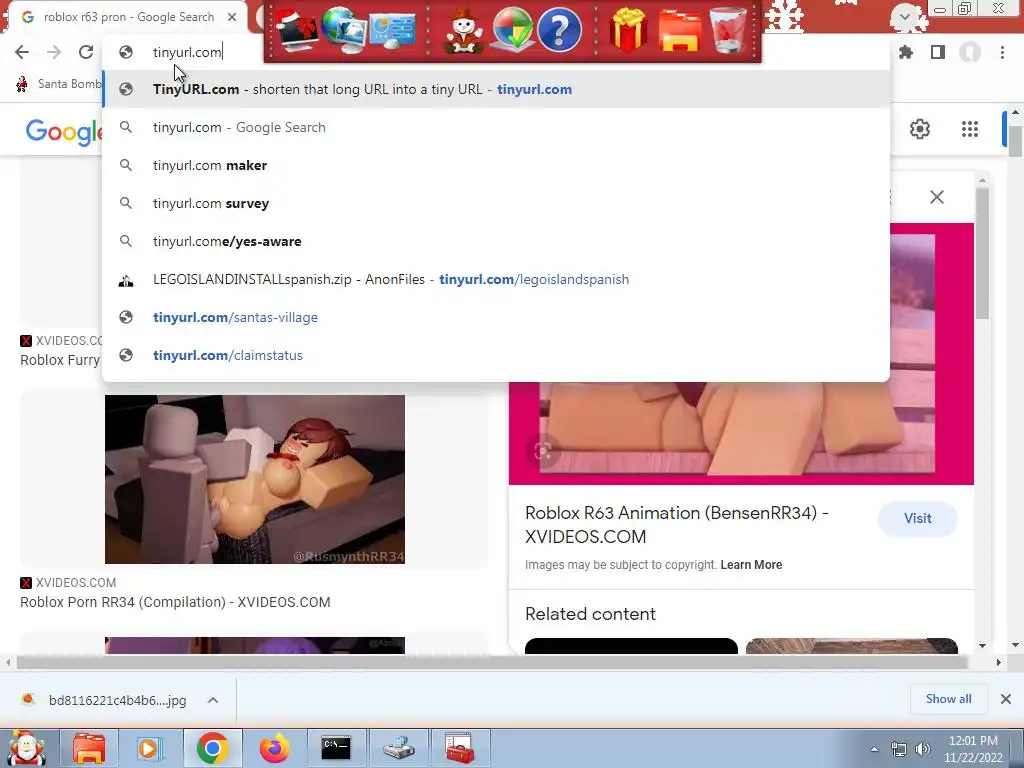This screenshot has width=1024, height=768.
Task: Select the TinyURL.com top suggestion
Action: pyautogui.click(x=496, y=89)
